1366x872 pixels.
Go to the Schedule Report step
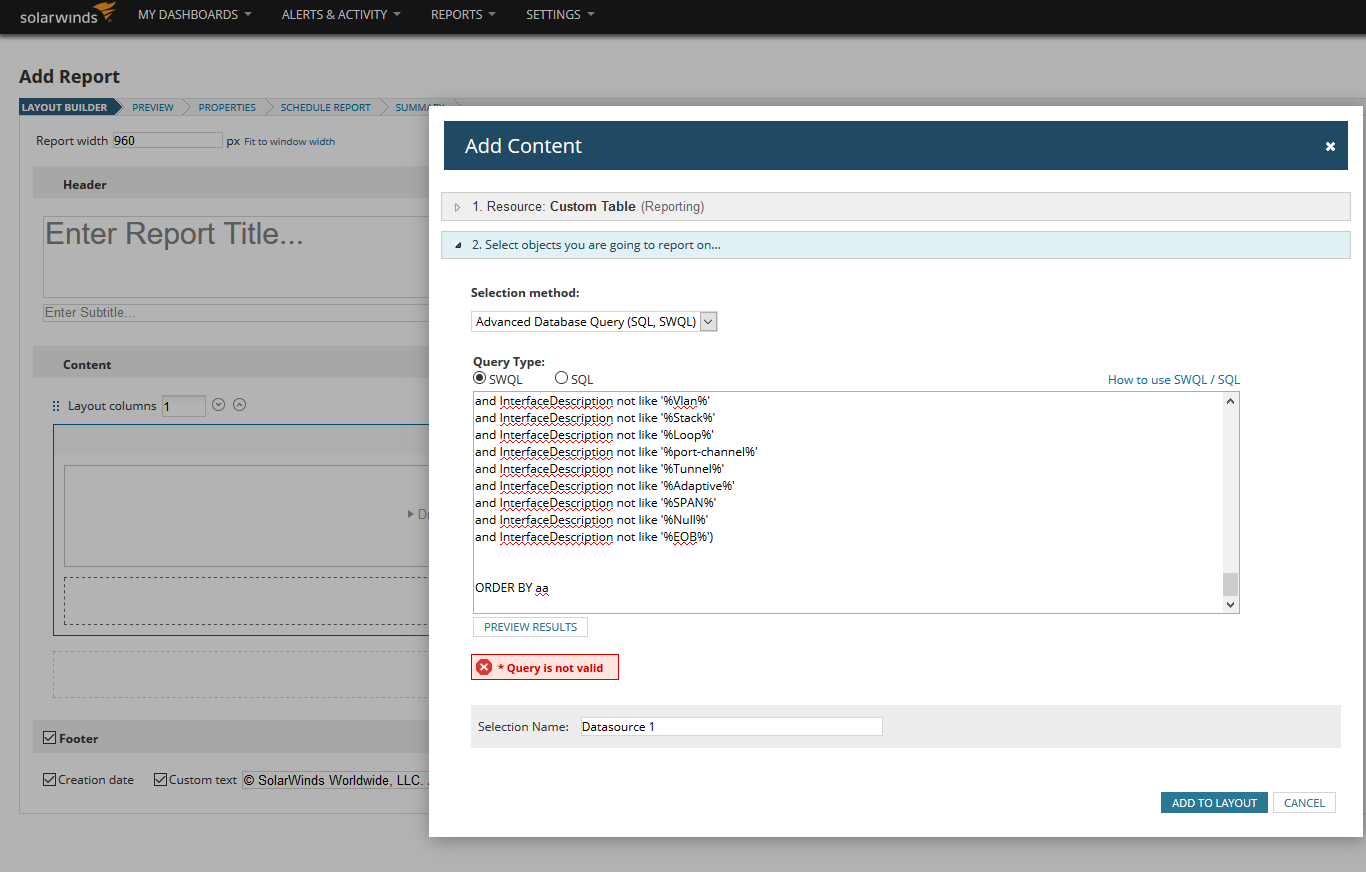click(325, 107)
